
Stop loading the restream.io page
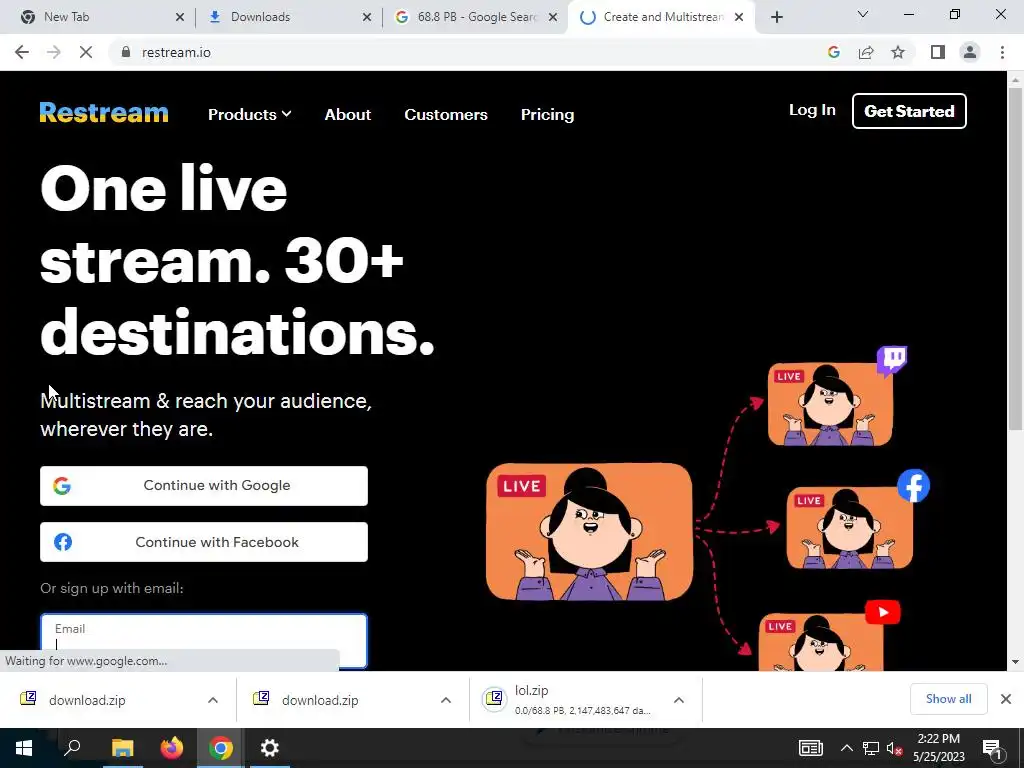point(86,52)
